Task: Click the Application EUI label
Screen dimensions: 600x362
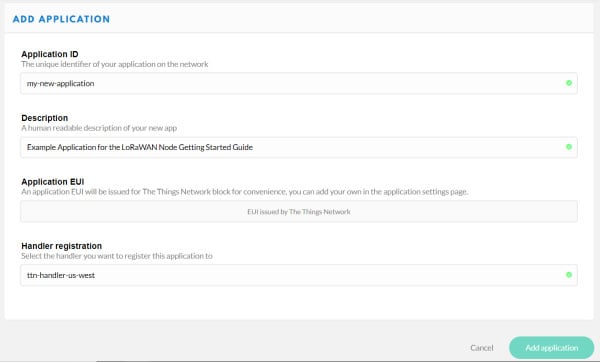Action: [53, 182]
